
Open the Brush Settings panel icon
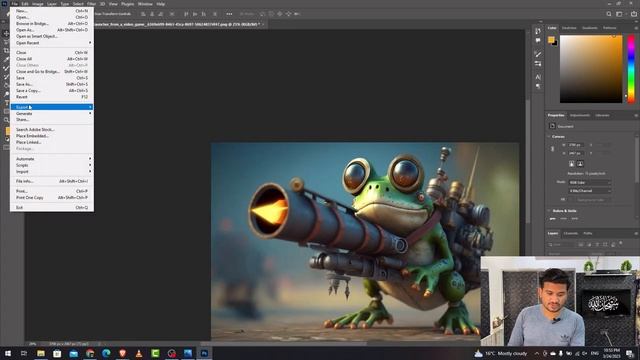538,64
